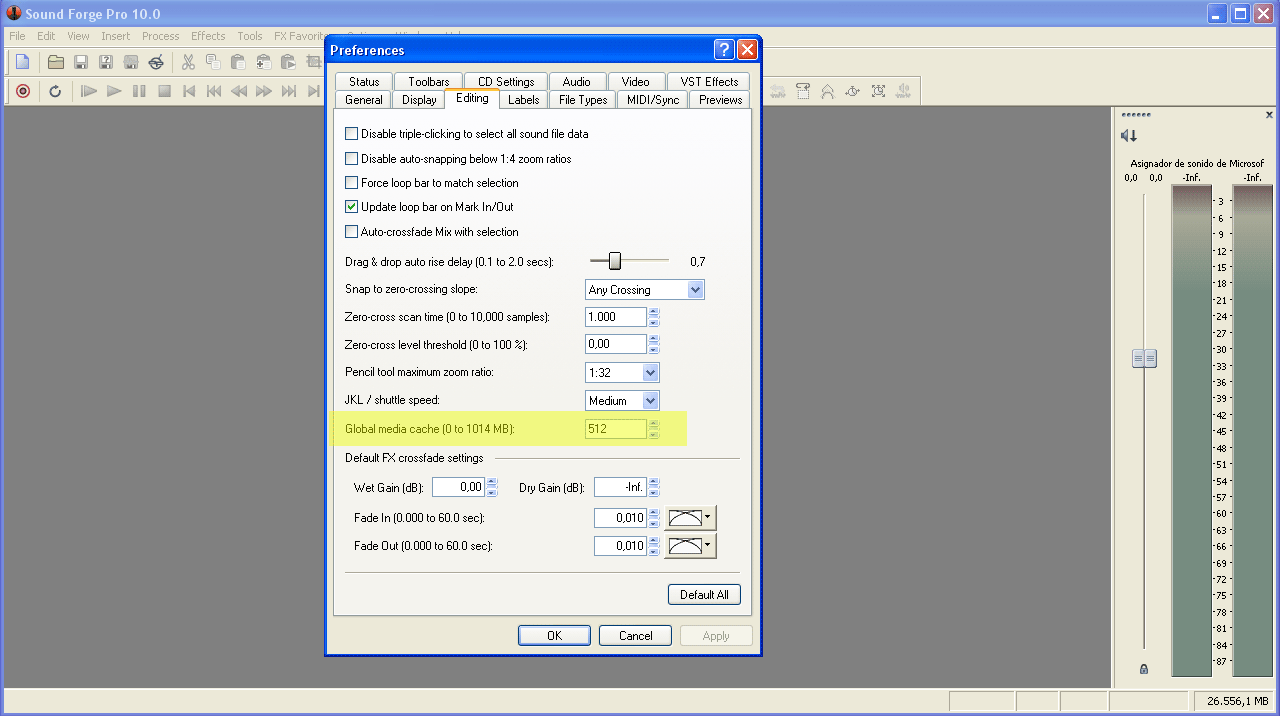Click the Open folder icon
Viewport: 1280px width, 716px height.
pyautogui.click(x=56, y=62)
